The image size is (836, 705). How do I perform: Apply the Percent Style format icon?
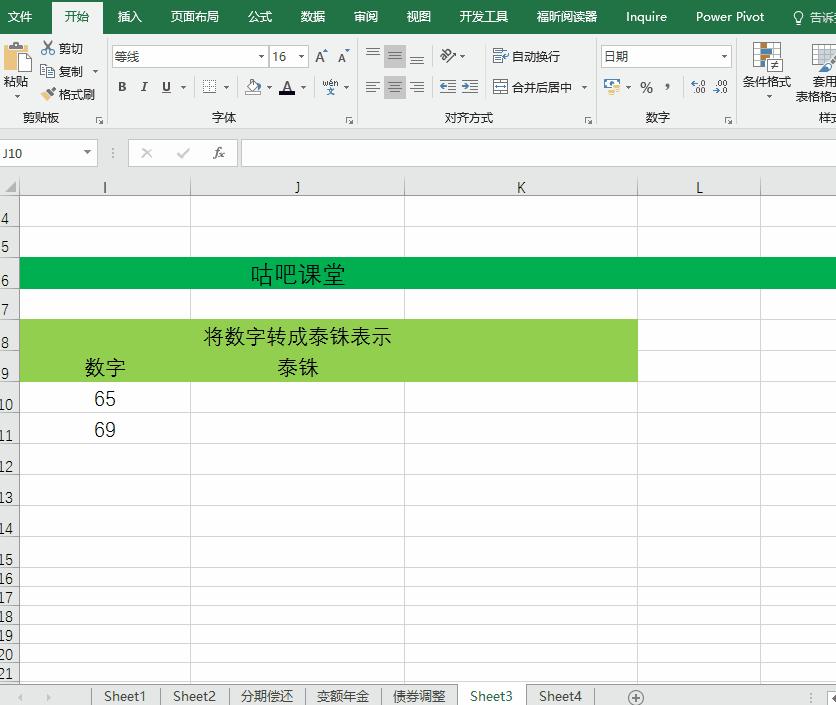[x=648, y=88]
